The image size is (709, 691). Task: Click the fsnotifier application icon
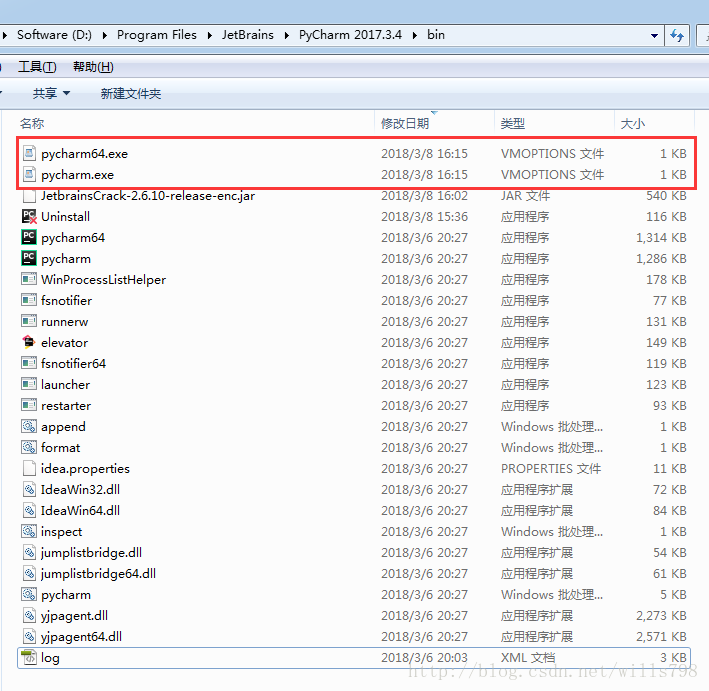29,300
